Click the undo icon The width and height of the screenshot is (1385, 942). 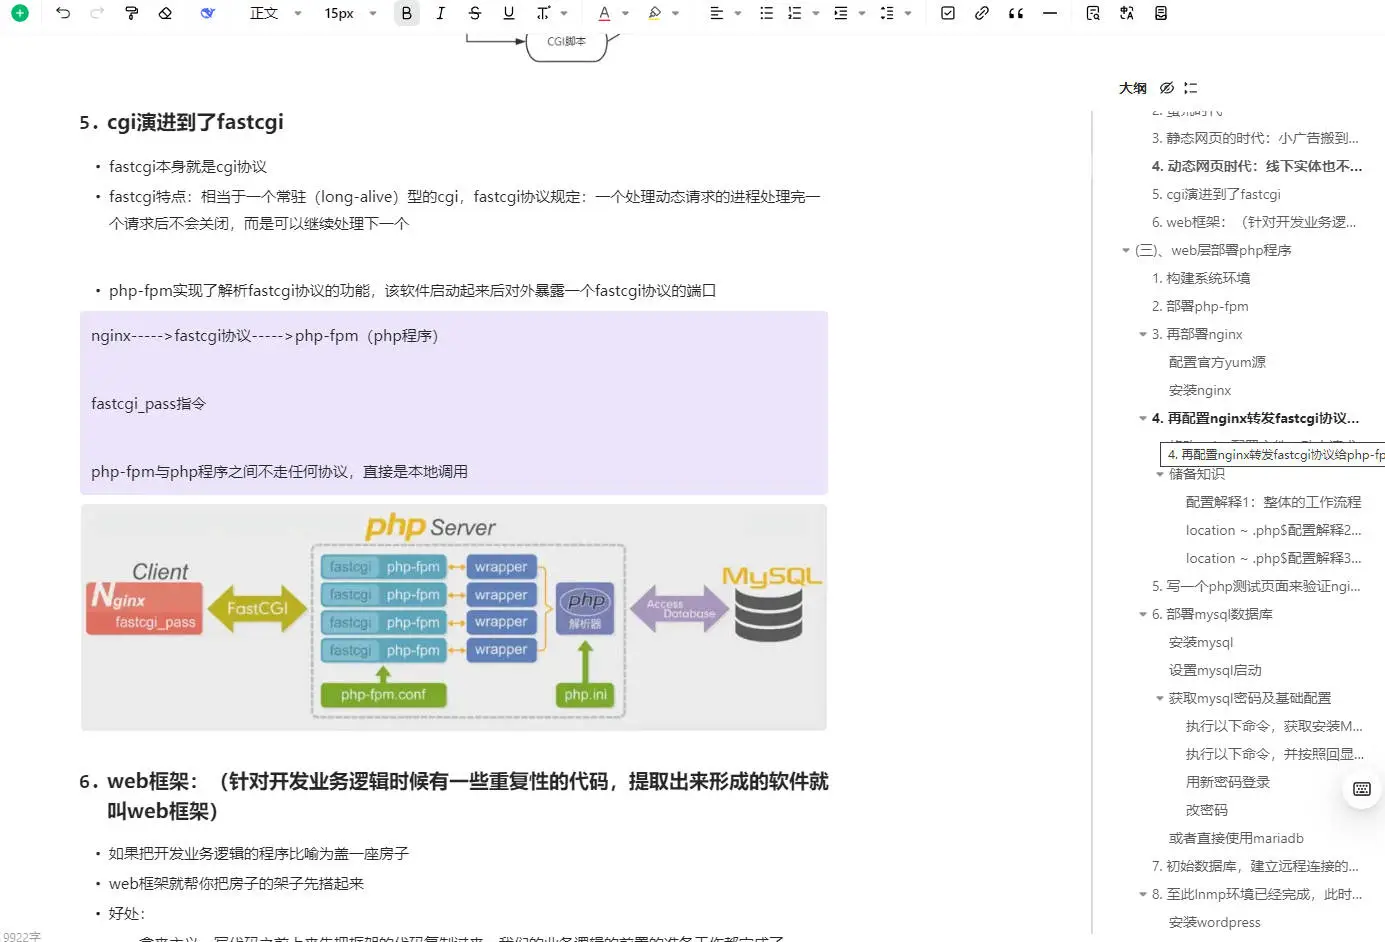tap(63, 13)
